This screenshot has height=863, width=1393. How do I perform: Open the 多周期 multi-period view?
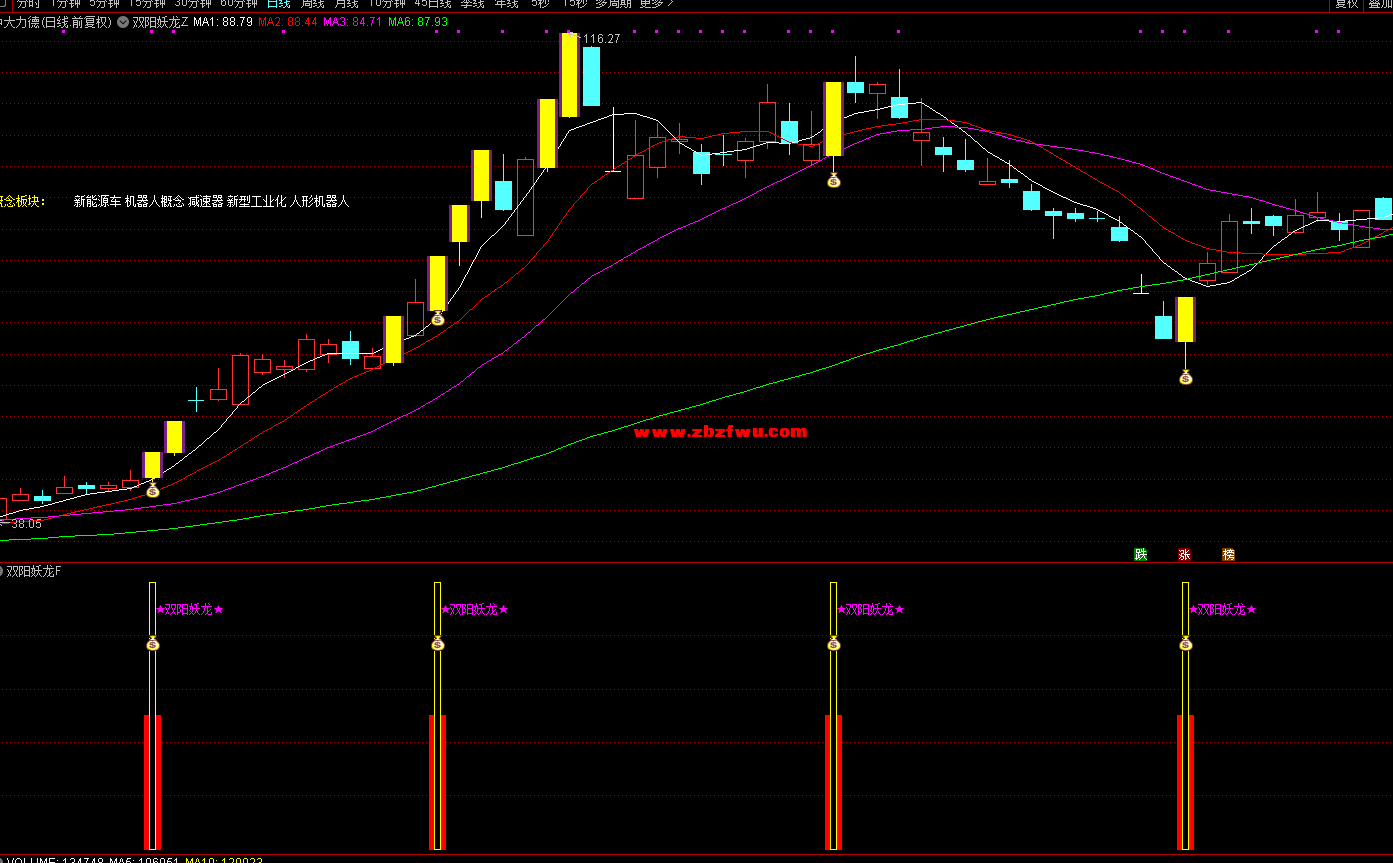coord(613,4)
